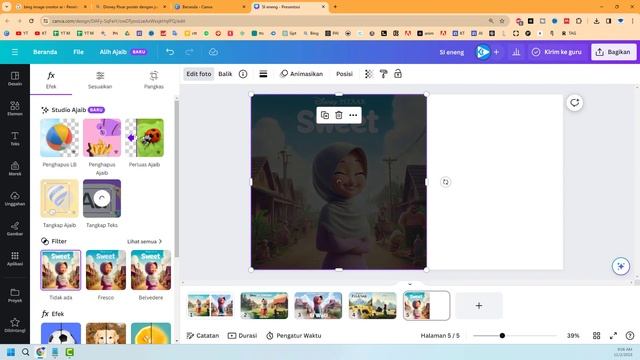Open Pengatur Waktu timer

(x=293, y=336)
